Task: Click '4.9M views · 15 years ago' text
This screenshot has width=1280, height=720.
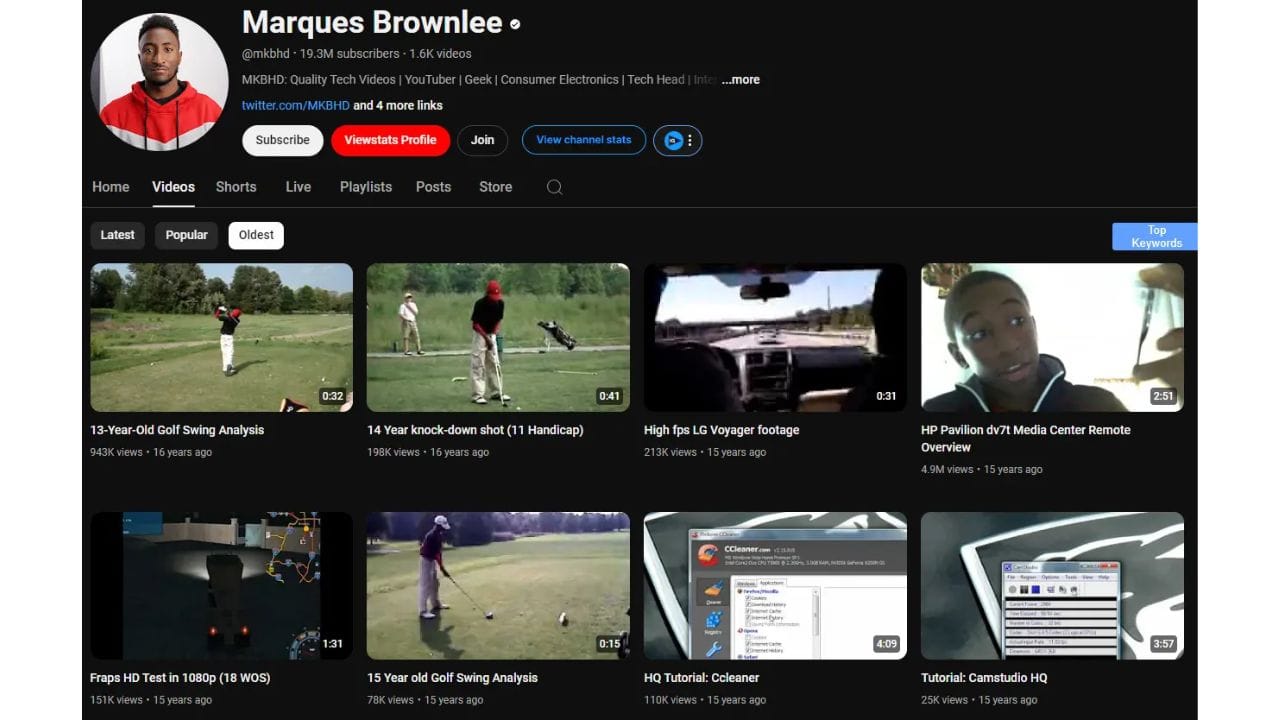Action: pos(981,469)
